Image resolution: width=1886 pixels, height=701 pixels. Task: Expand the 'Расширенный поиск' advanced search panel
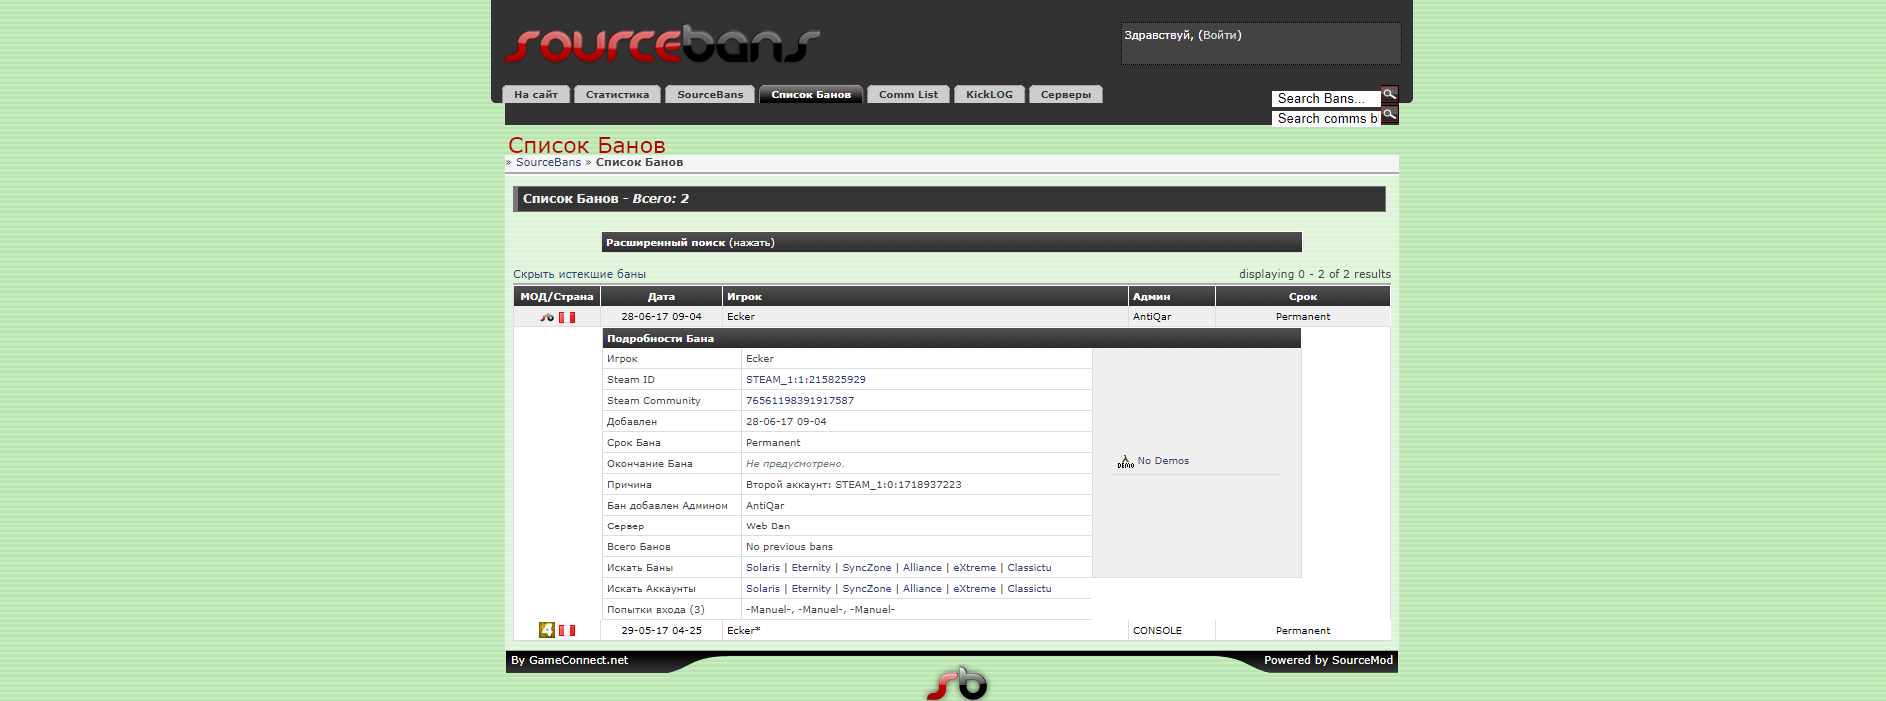pos(751,243)
